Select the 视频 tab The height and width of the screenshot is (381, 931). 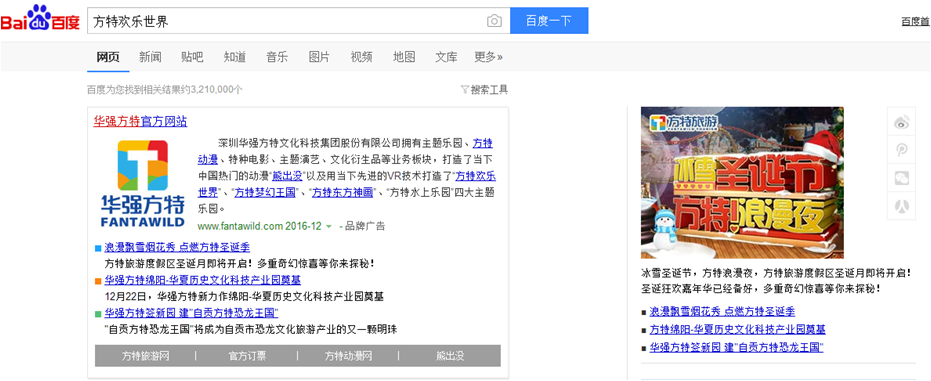pos(362,57)
